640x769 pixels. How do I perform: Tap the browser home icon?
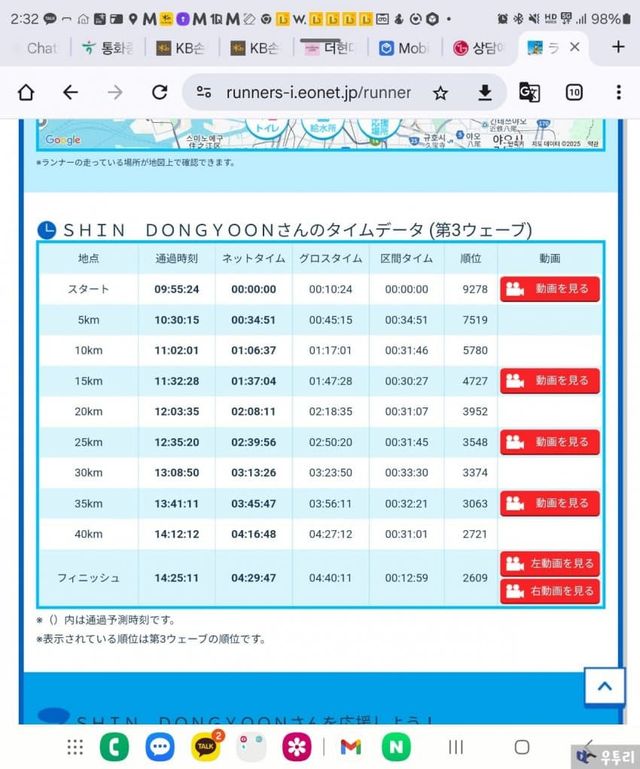26,92
